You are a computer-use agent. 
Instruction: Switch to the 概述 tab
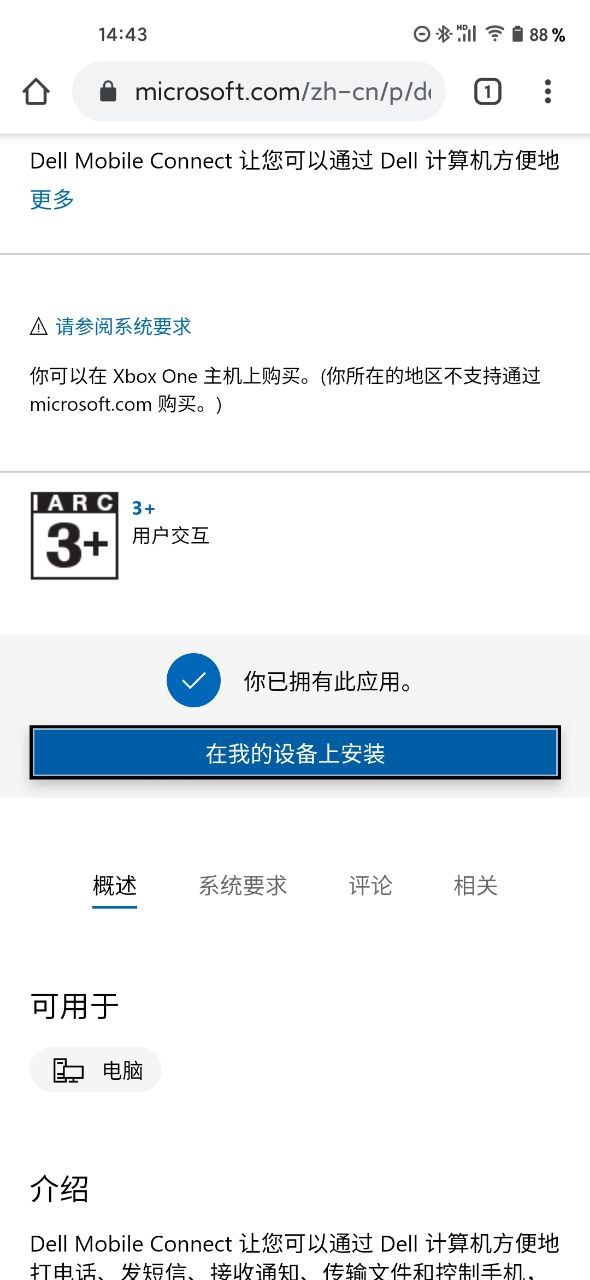[x=115, y=886]
